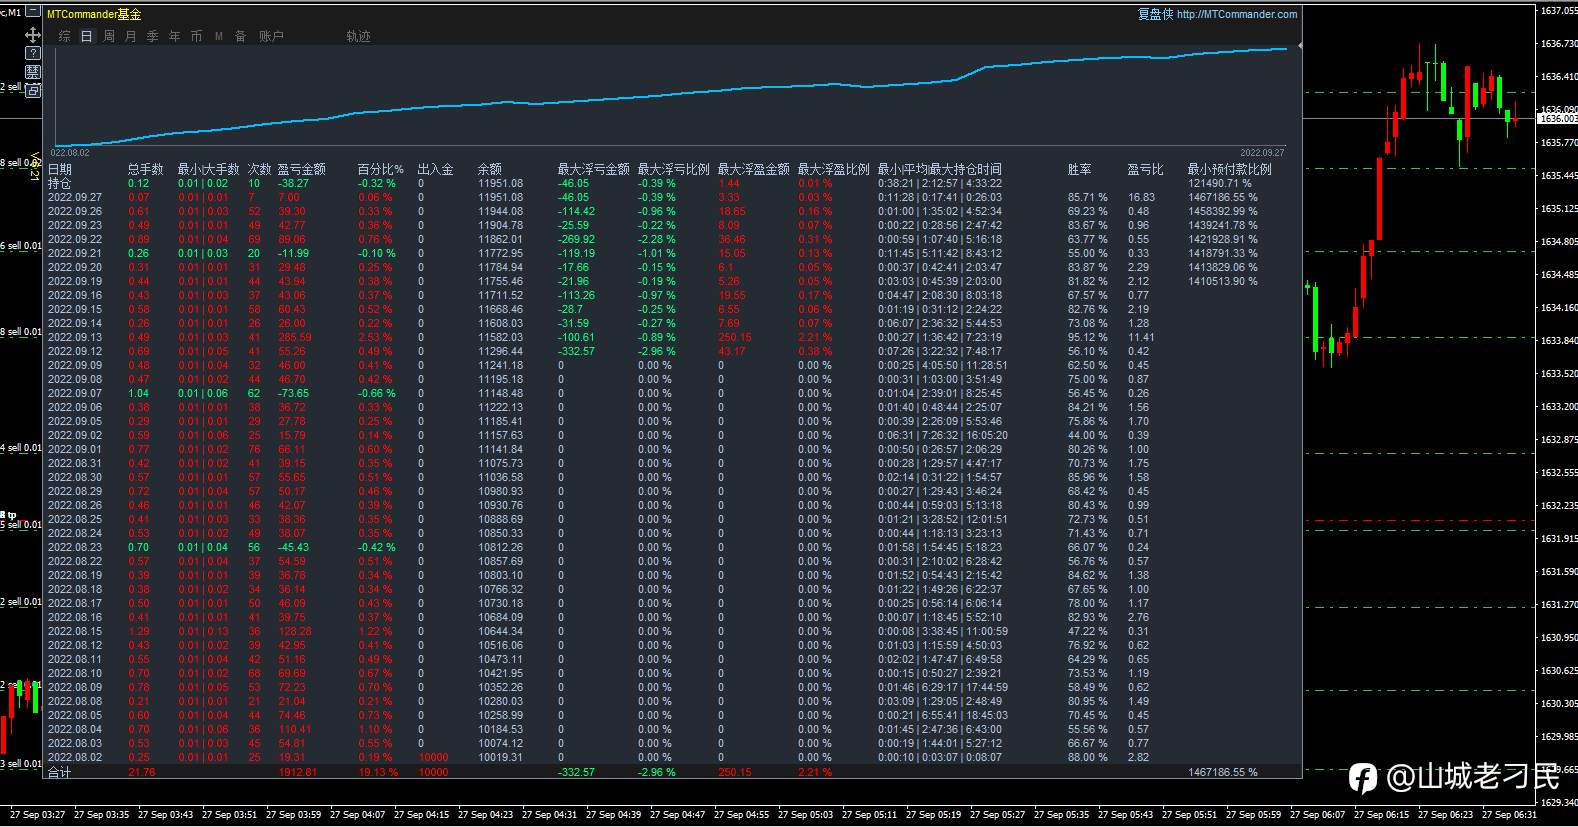Screen dimensions: 1578x827
Task: Click max floating loss -332.57 in totals row
Action: point(576,772)
